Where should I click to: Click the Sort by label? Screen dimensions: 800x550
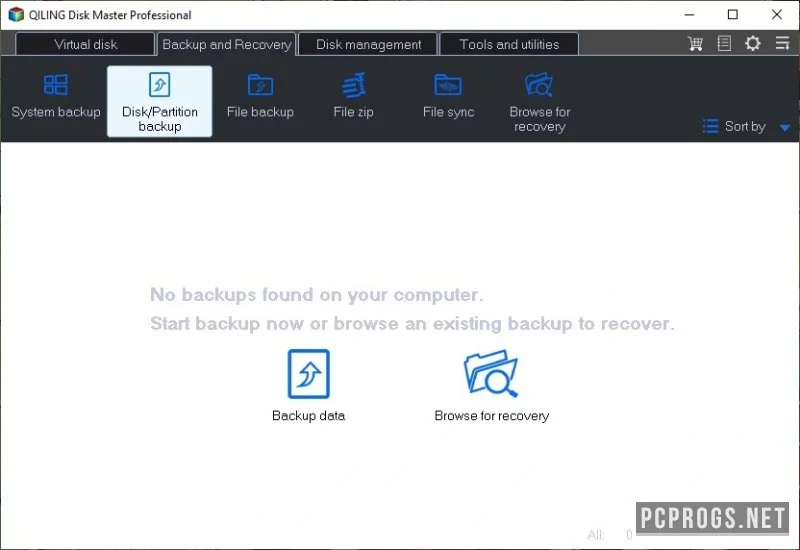coord(745,126)
